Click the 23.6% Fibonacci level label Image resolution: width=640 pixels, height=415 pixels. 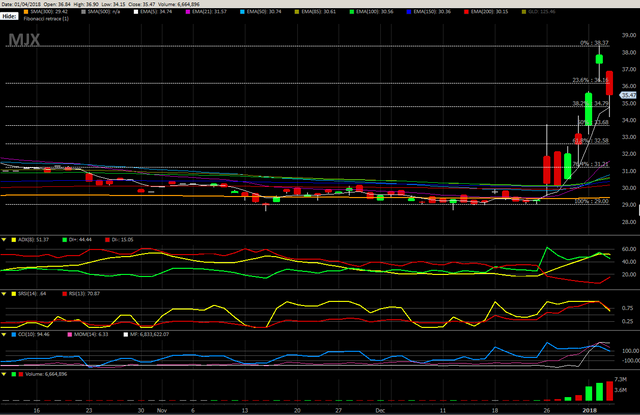click(x=591, y=80)
